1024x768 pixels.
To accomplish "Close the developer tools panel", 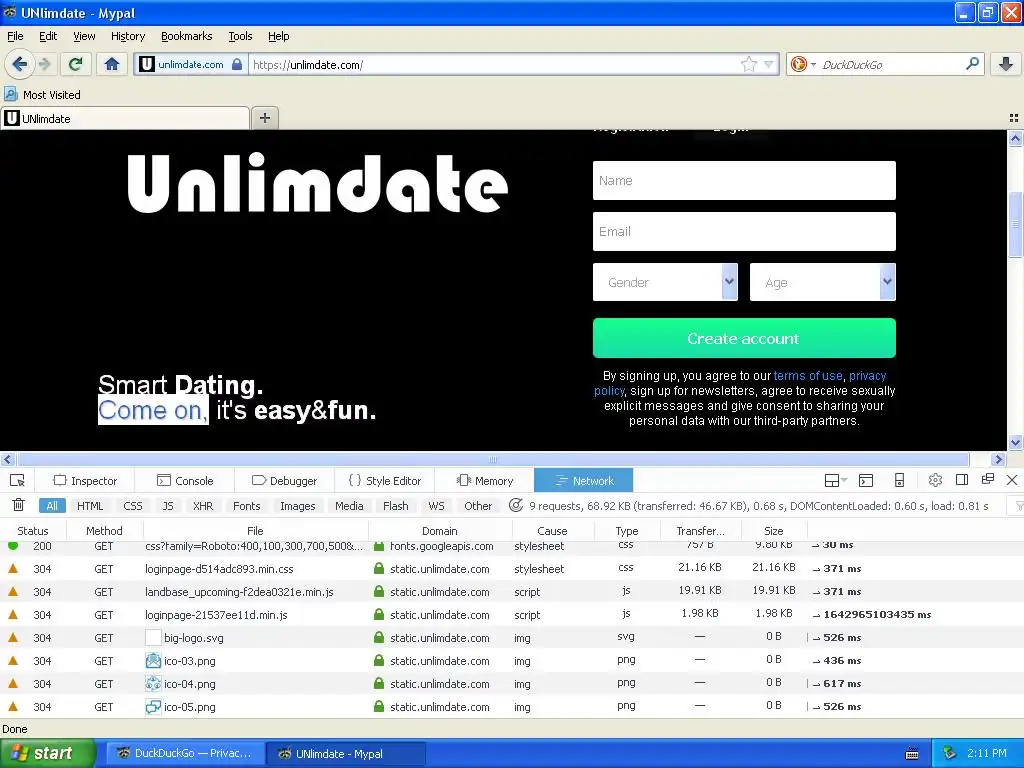I will (x=1012, y=480).
